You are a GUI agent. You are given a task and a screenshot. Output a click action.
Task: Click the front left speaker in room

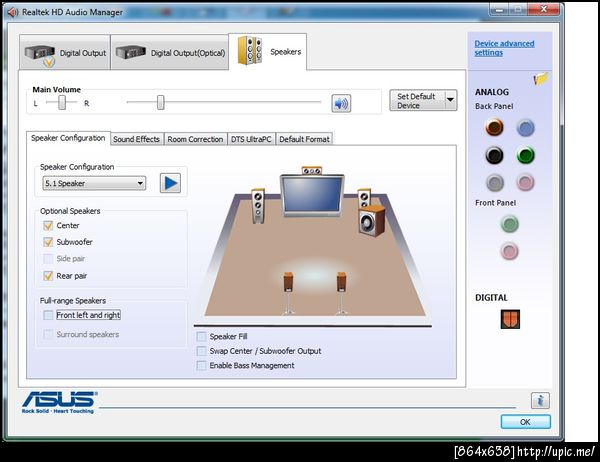pyautogui.click(x=258, y=206)
